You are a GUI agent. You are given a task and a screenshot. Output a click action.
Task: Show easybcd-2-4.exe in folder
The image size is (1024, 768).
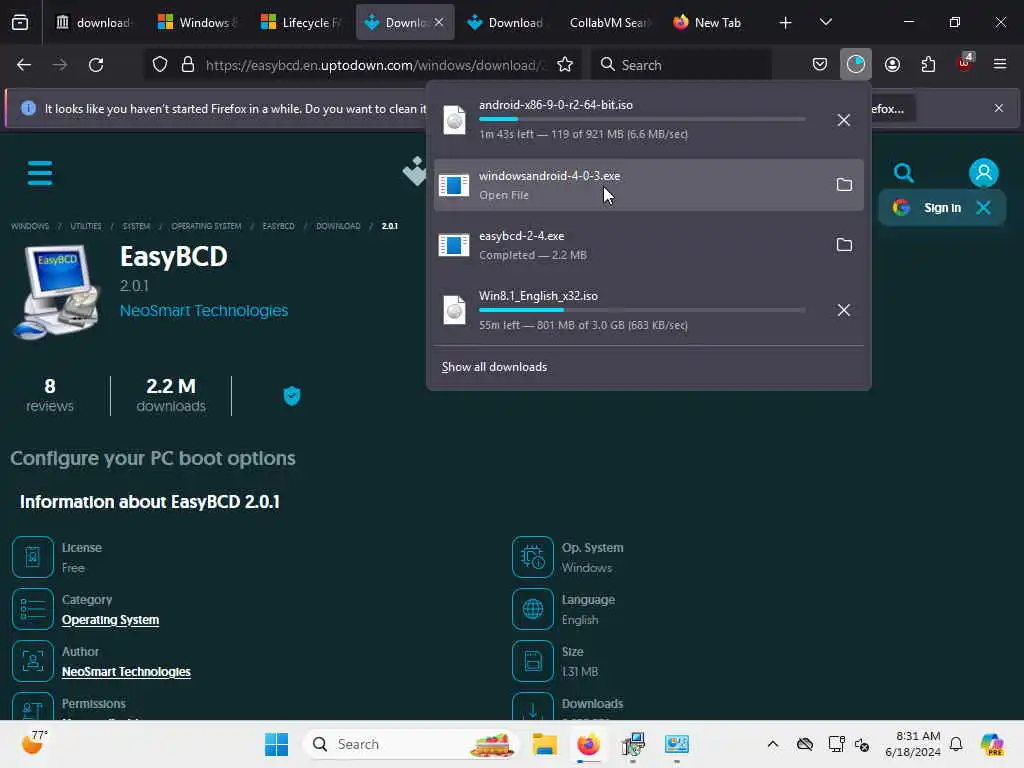(x=844, y=245)
